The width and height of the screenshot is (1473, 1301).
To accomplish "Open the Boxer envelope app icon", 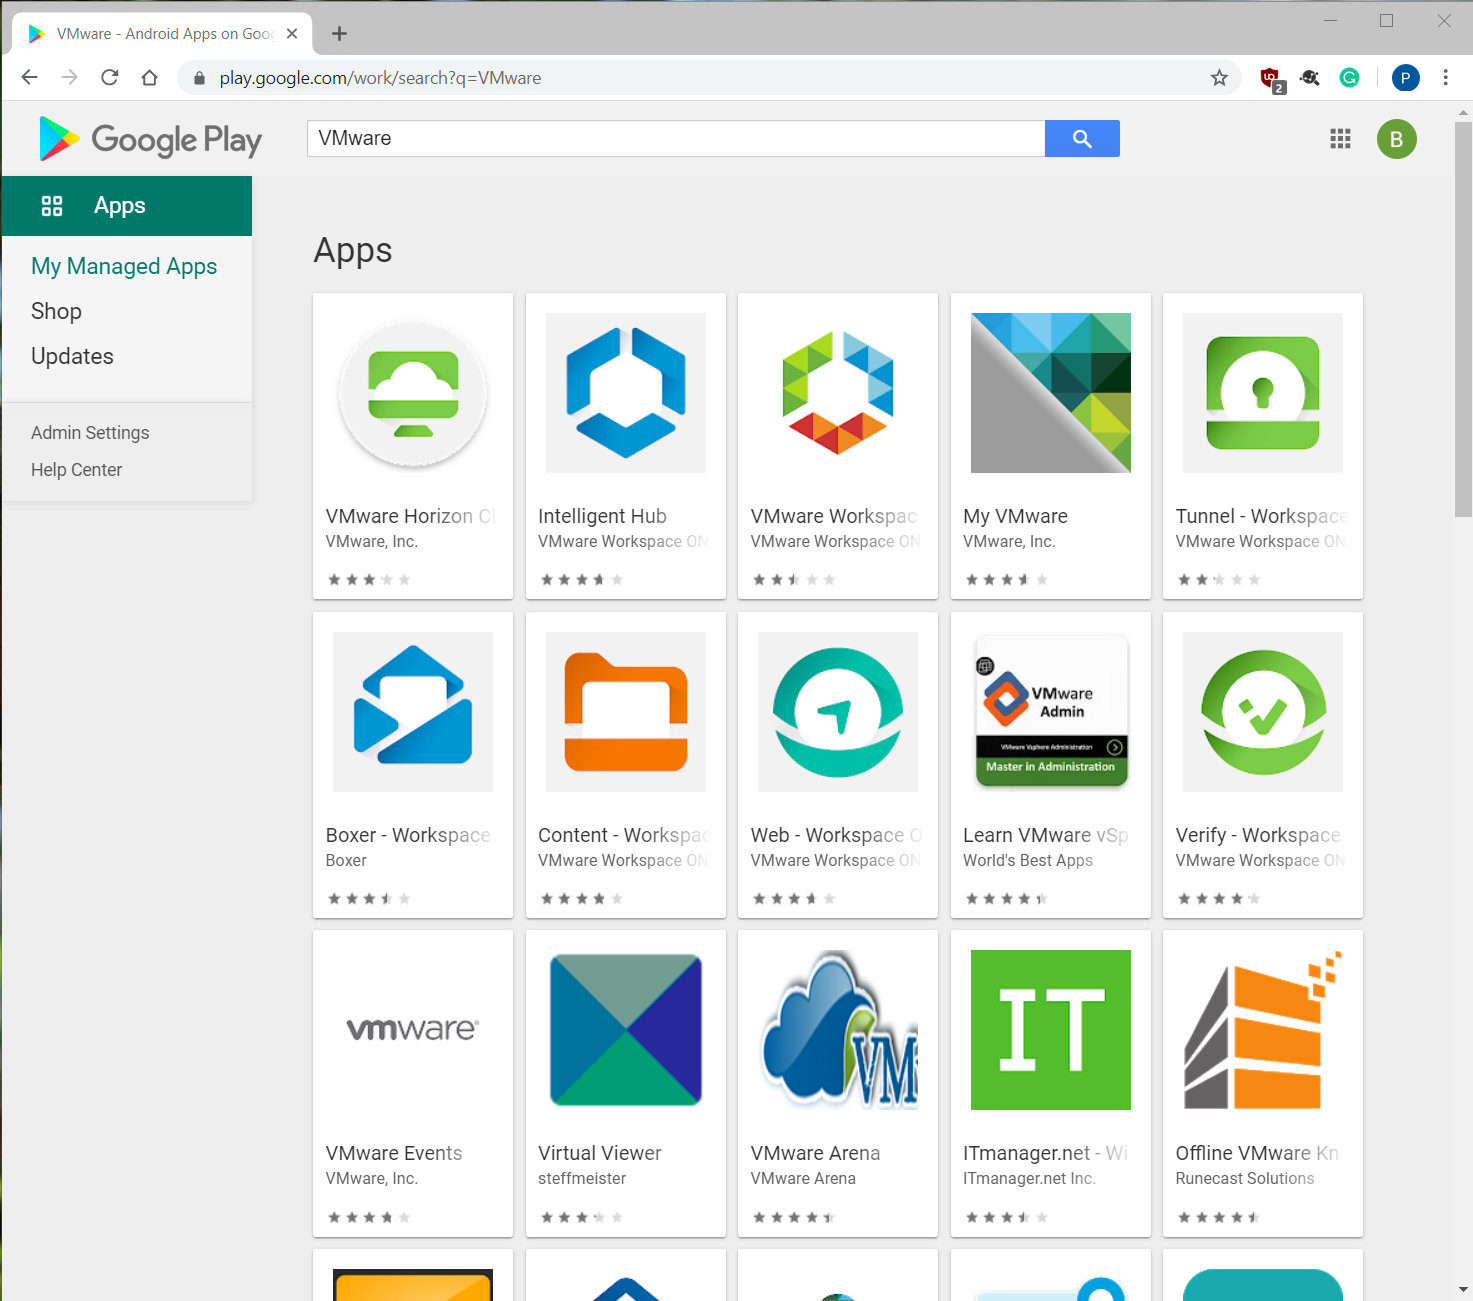I will click(413, 712).
